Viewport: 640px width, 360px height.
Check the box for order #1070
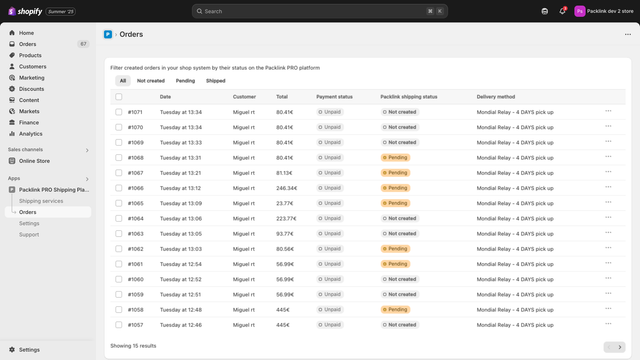[118, 127]
